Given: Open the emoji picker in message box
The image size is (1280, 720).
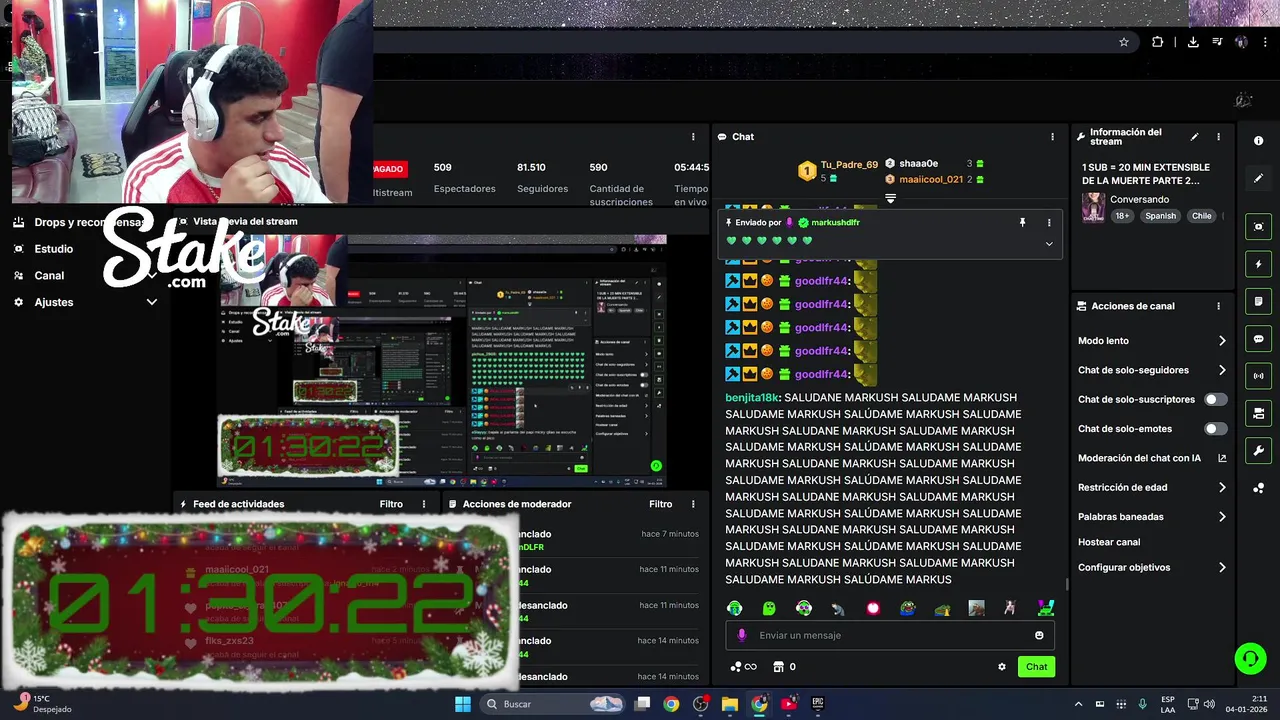Looking at the screenshot, I should tap(1039, 635).
